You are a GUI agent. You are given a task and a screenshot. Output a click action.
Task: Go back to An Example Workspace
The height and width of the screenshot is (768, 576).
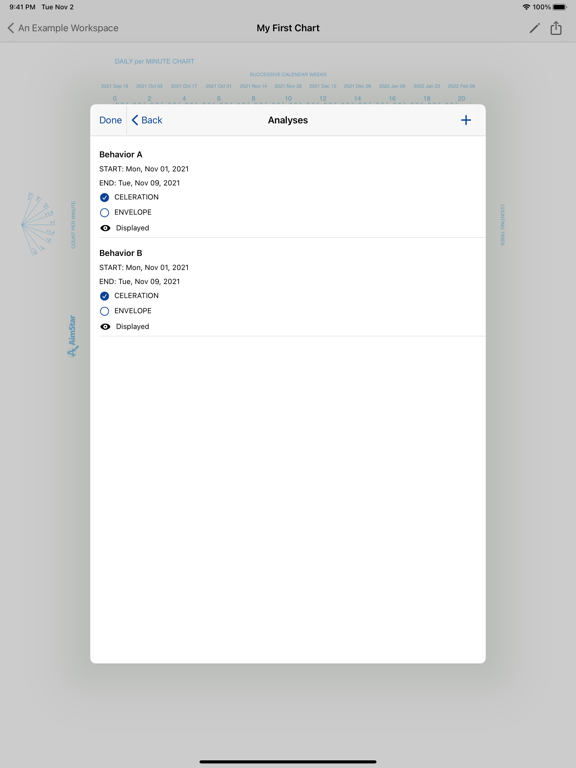pyautogui.click(x=63, y=28)
